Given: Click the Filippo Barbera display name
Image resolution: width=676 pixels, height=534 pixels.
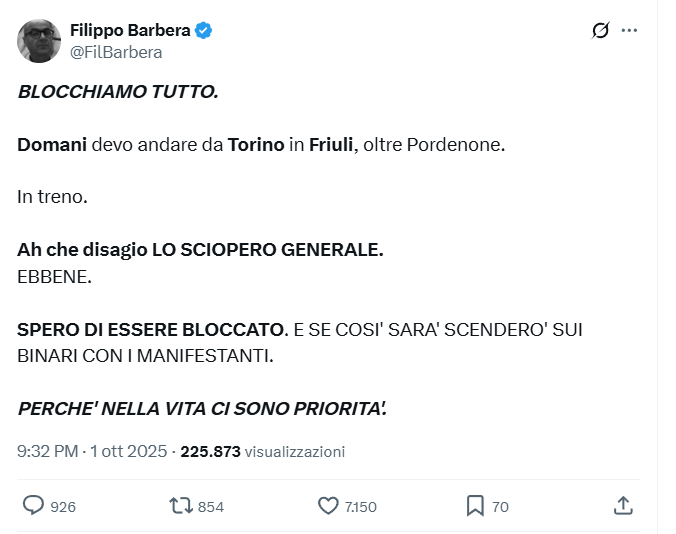Looking at the screenshot, I should tap(130, 31).
